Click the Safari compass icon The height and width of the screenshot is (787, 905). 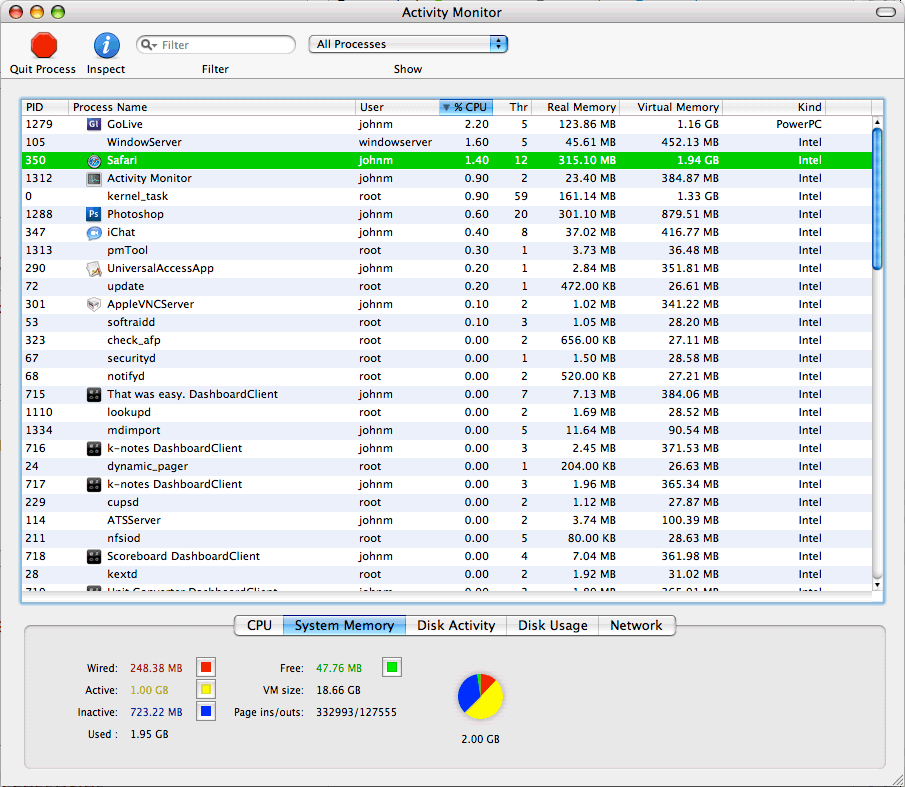tap(94, 160)
